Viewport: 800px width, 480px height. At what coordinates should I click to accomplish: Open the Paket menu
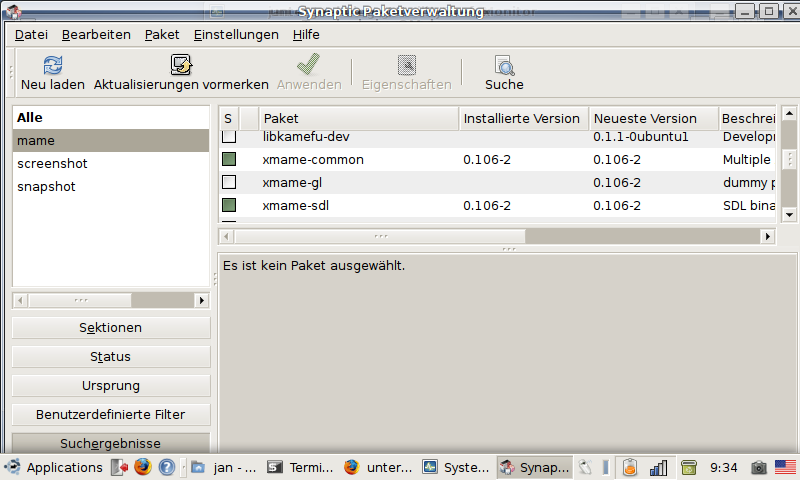pos(162,35)
